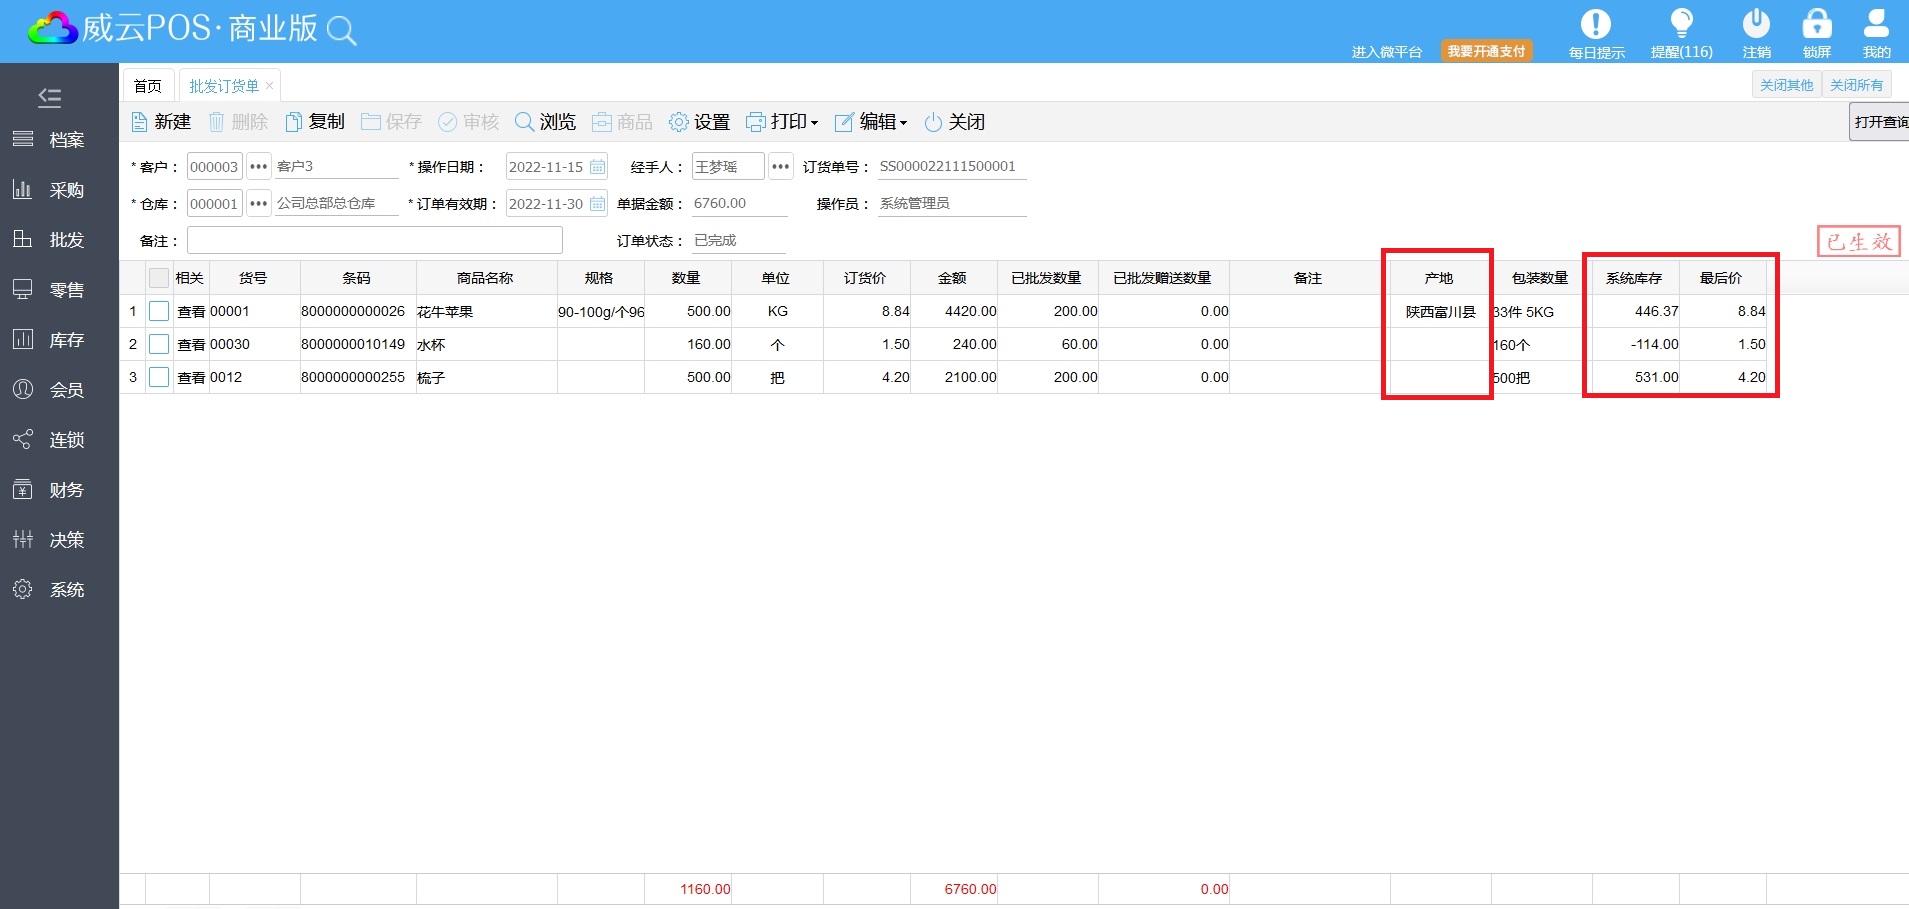Select the header select-all checkbox
Viewport: 1909px width, 909px height.
click(159, 278)
